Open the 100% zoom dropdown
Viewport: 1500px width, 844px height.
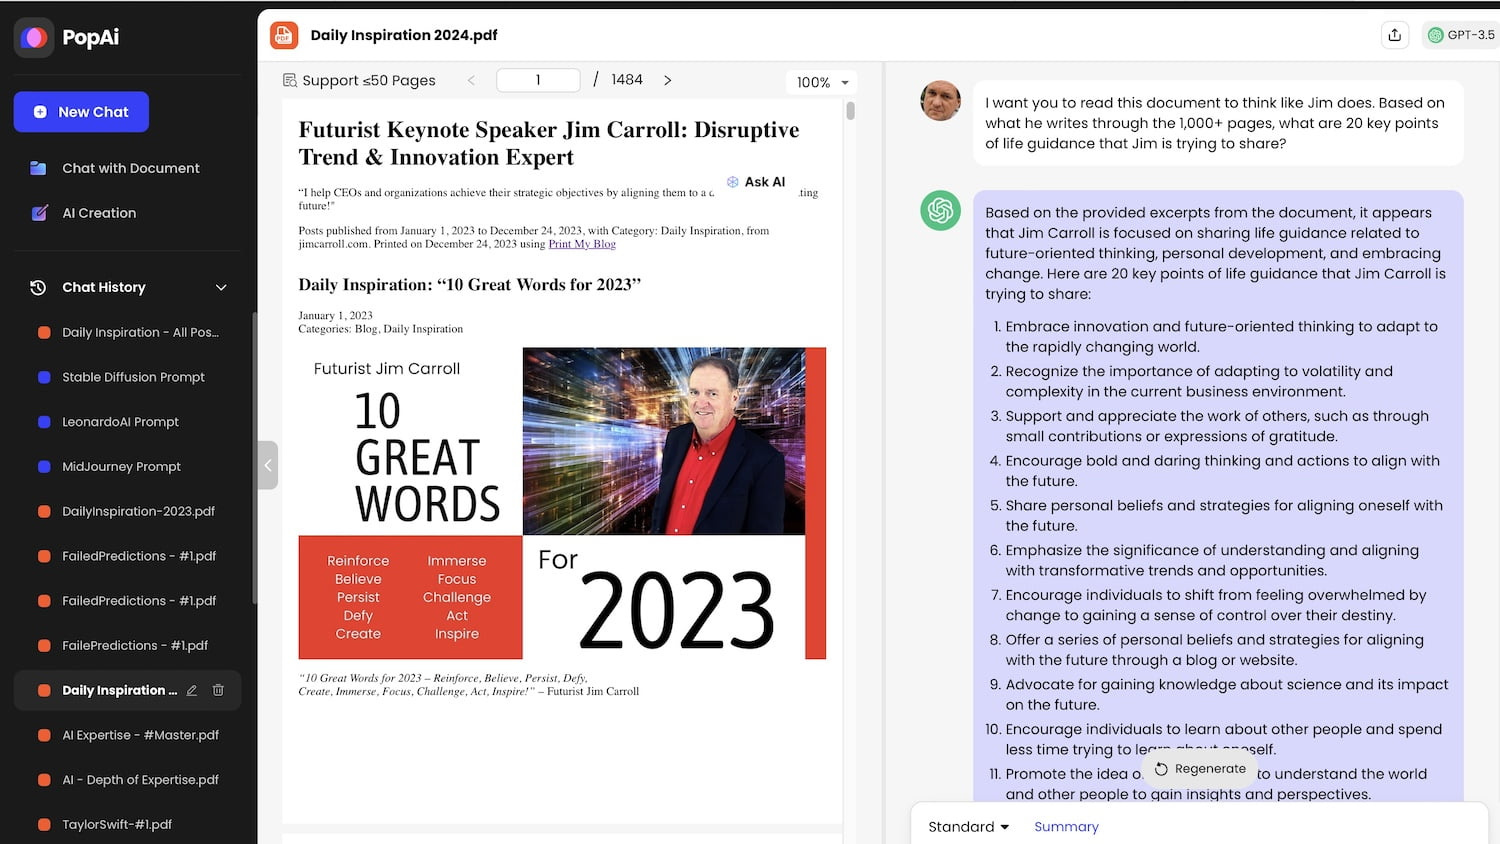[822, 82]
